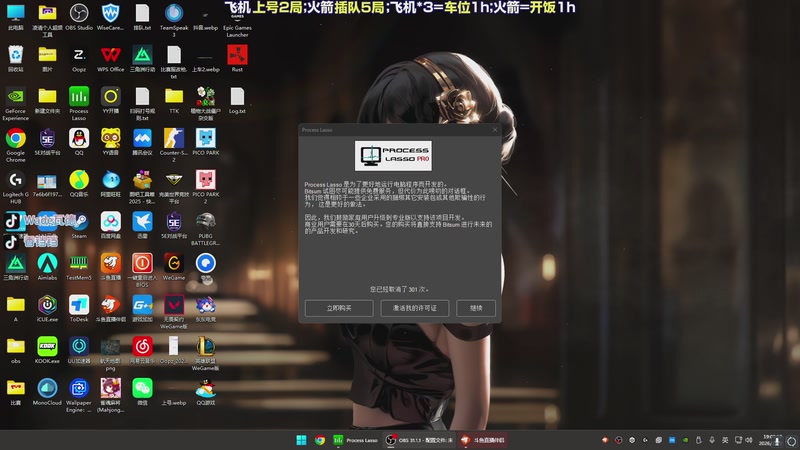Open the 游戏加加 G+ shortcut
This screenshot has width=800, height=450.
[142, 309]
